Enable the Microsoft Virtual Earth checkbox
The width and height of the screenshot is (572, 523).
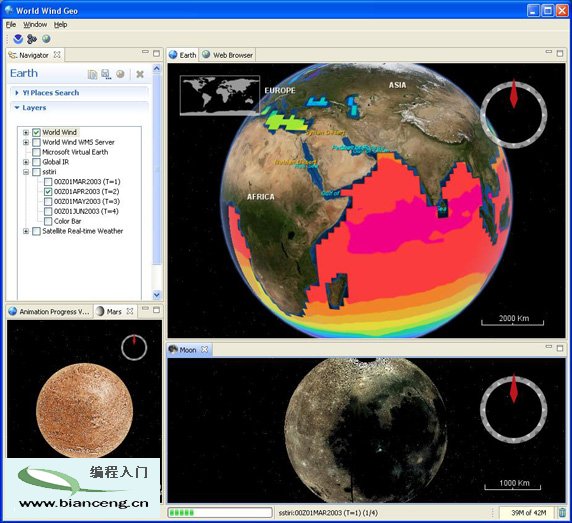[36, 152]
